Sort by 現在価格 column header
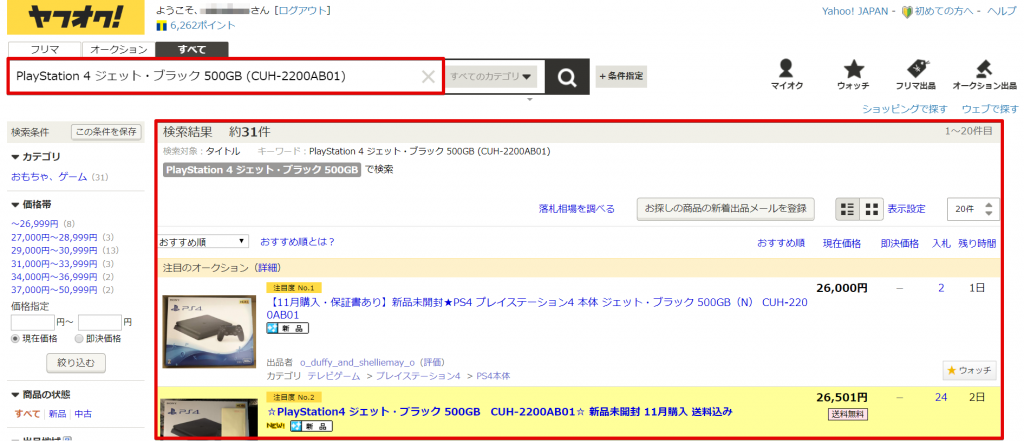Viewport: 1024px width, 442px height. pos(842,244)
